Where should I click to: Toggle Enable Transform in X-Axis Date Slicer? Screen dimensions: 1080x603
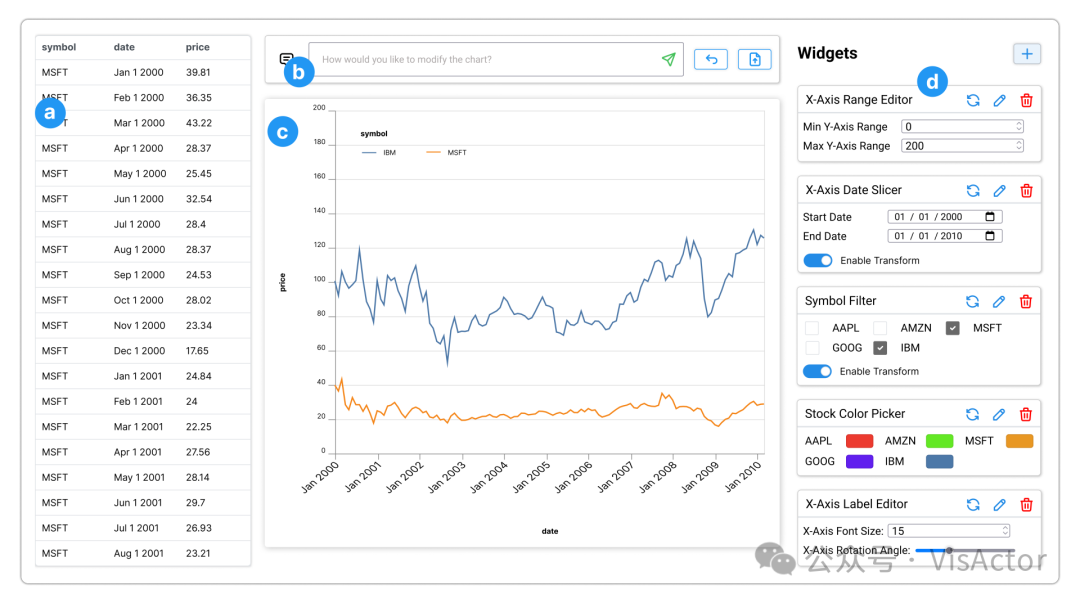[818, 260]
